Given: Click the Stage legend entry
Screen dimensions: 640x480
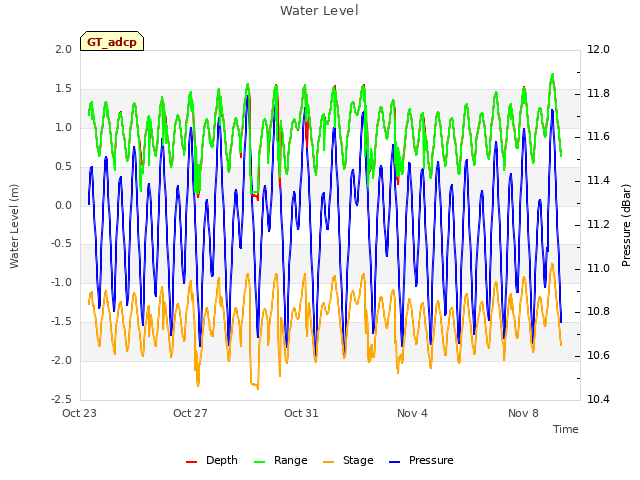Looking at the screenshot, I should click(x=348, y=460).
